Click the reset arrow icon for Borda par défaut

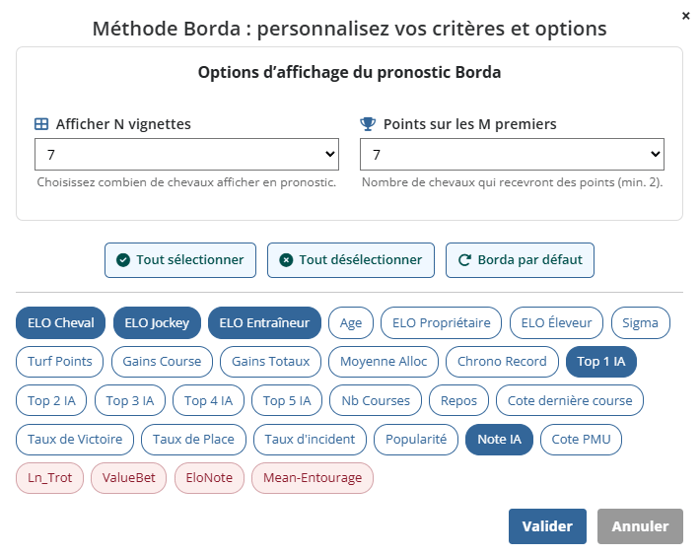pyautogui.click(x=464, y=260)
